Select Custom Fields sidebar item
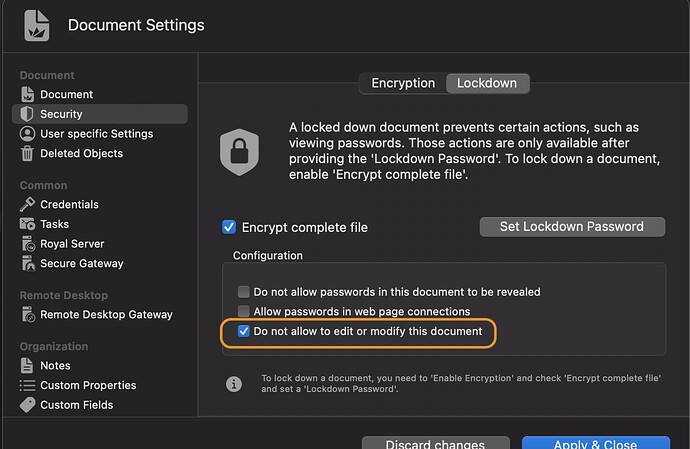This screenshot has height=449, width=690. [x=76, y=405]
